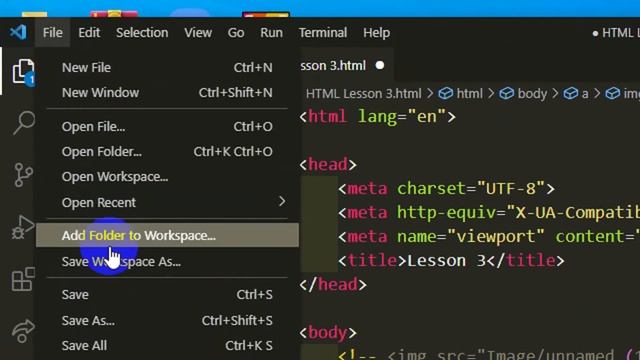
Task: Click the body breadcrumb label
Action: tap(532, 93)
